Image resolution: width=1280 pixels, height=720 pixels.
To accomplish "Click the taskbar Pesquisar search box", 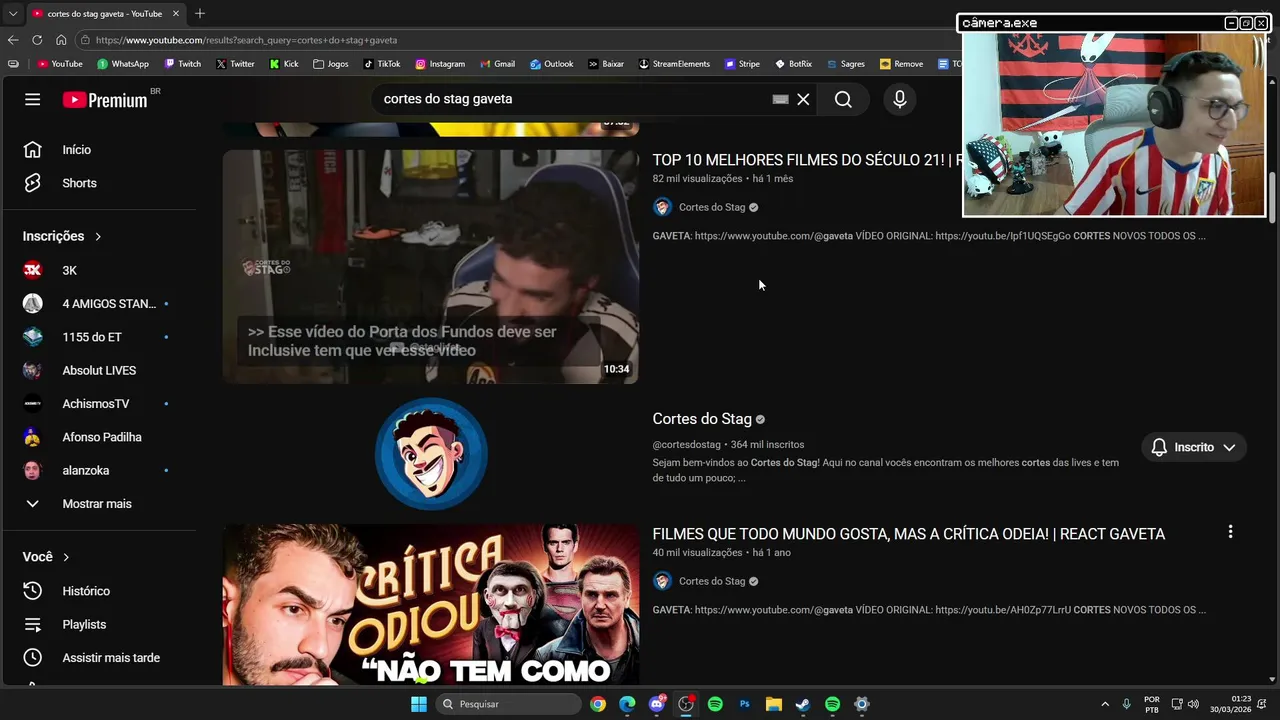I will [x=510, y=704].
